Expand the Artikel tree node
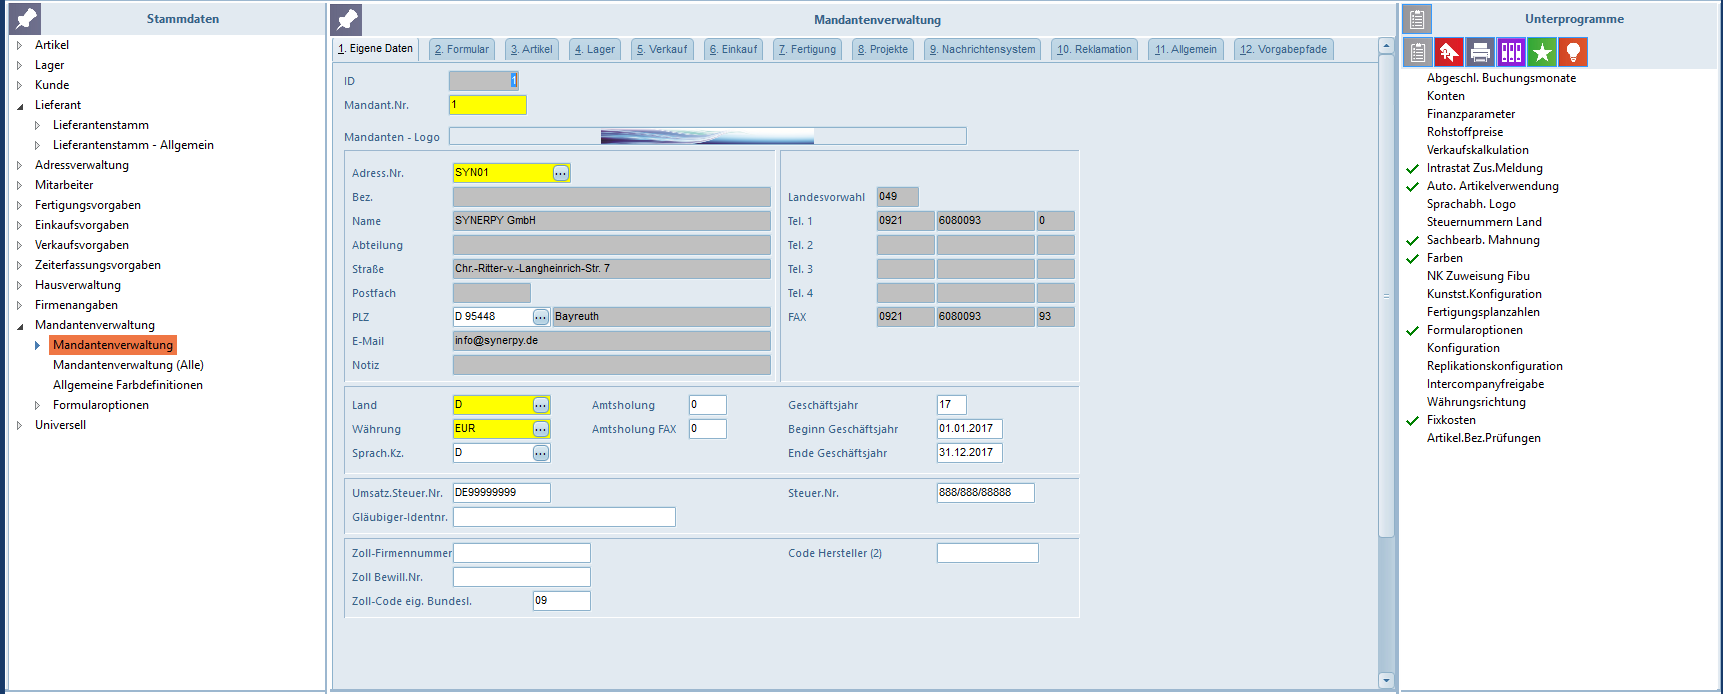1723x694 pixels. [x=19, y=45]
